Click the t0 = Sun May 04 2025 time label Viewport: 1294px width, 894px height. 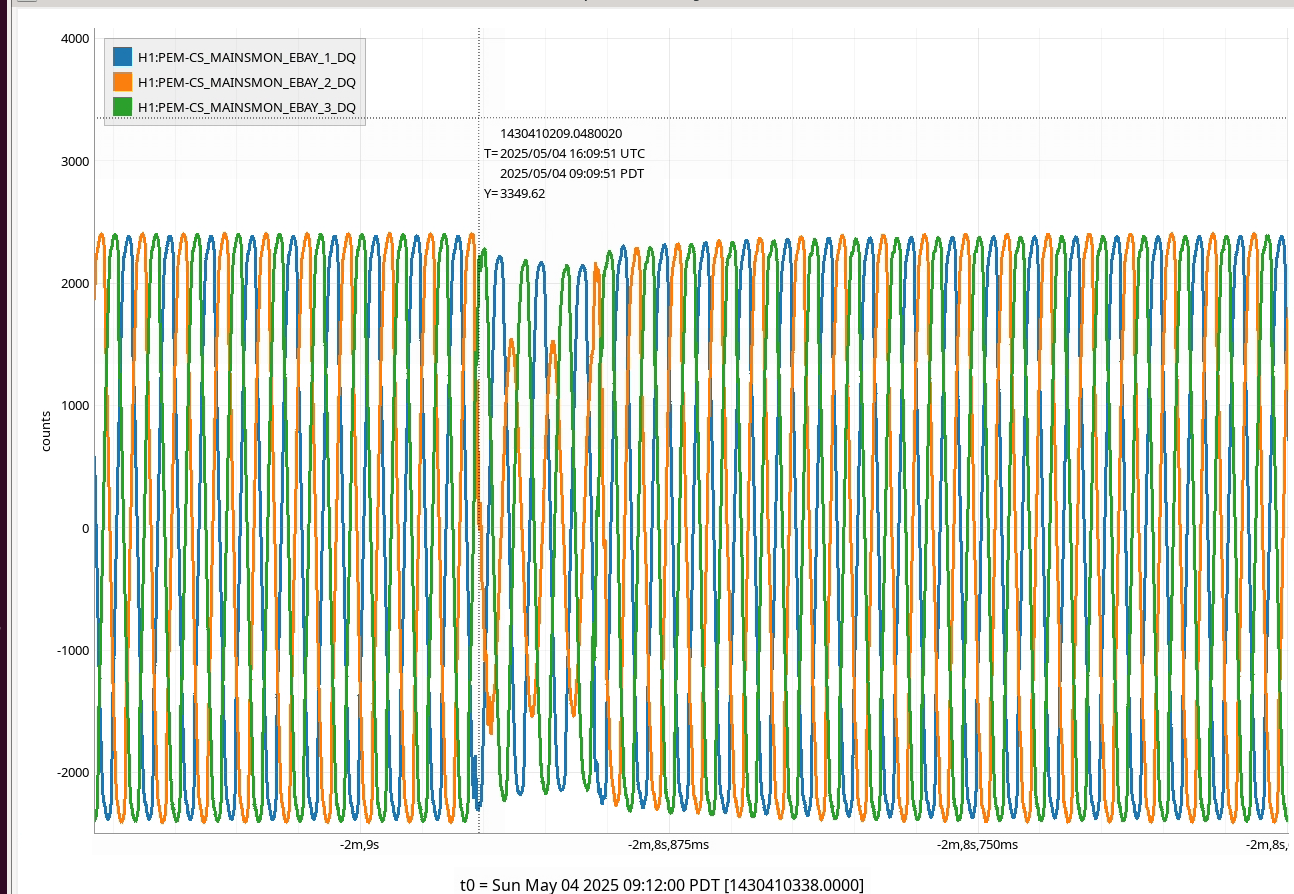[661, 884]
